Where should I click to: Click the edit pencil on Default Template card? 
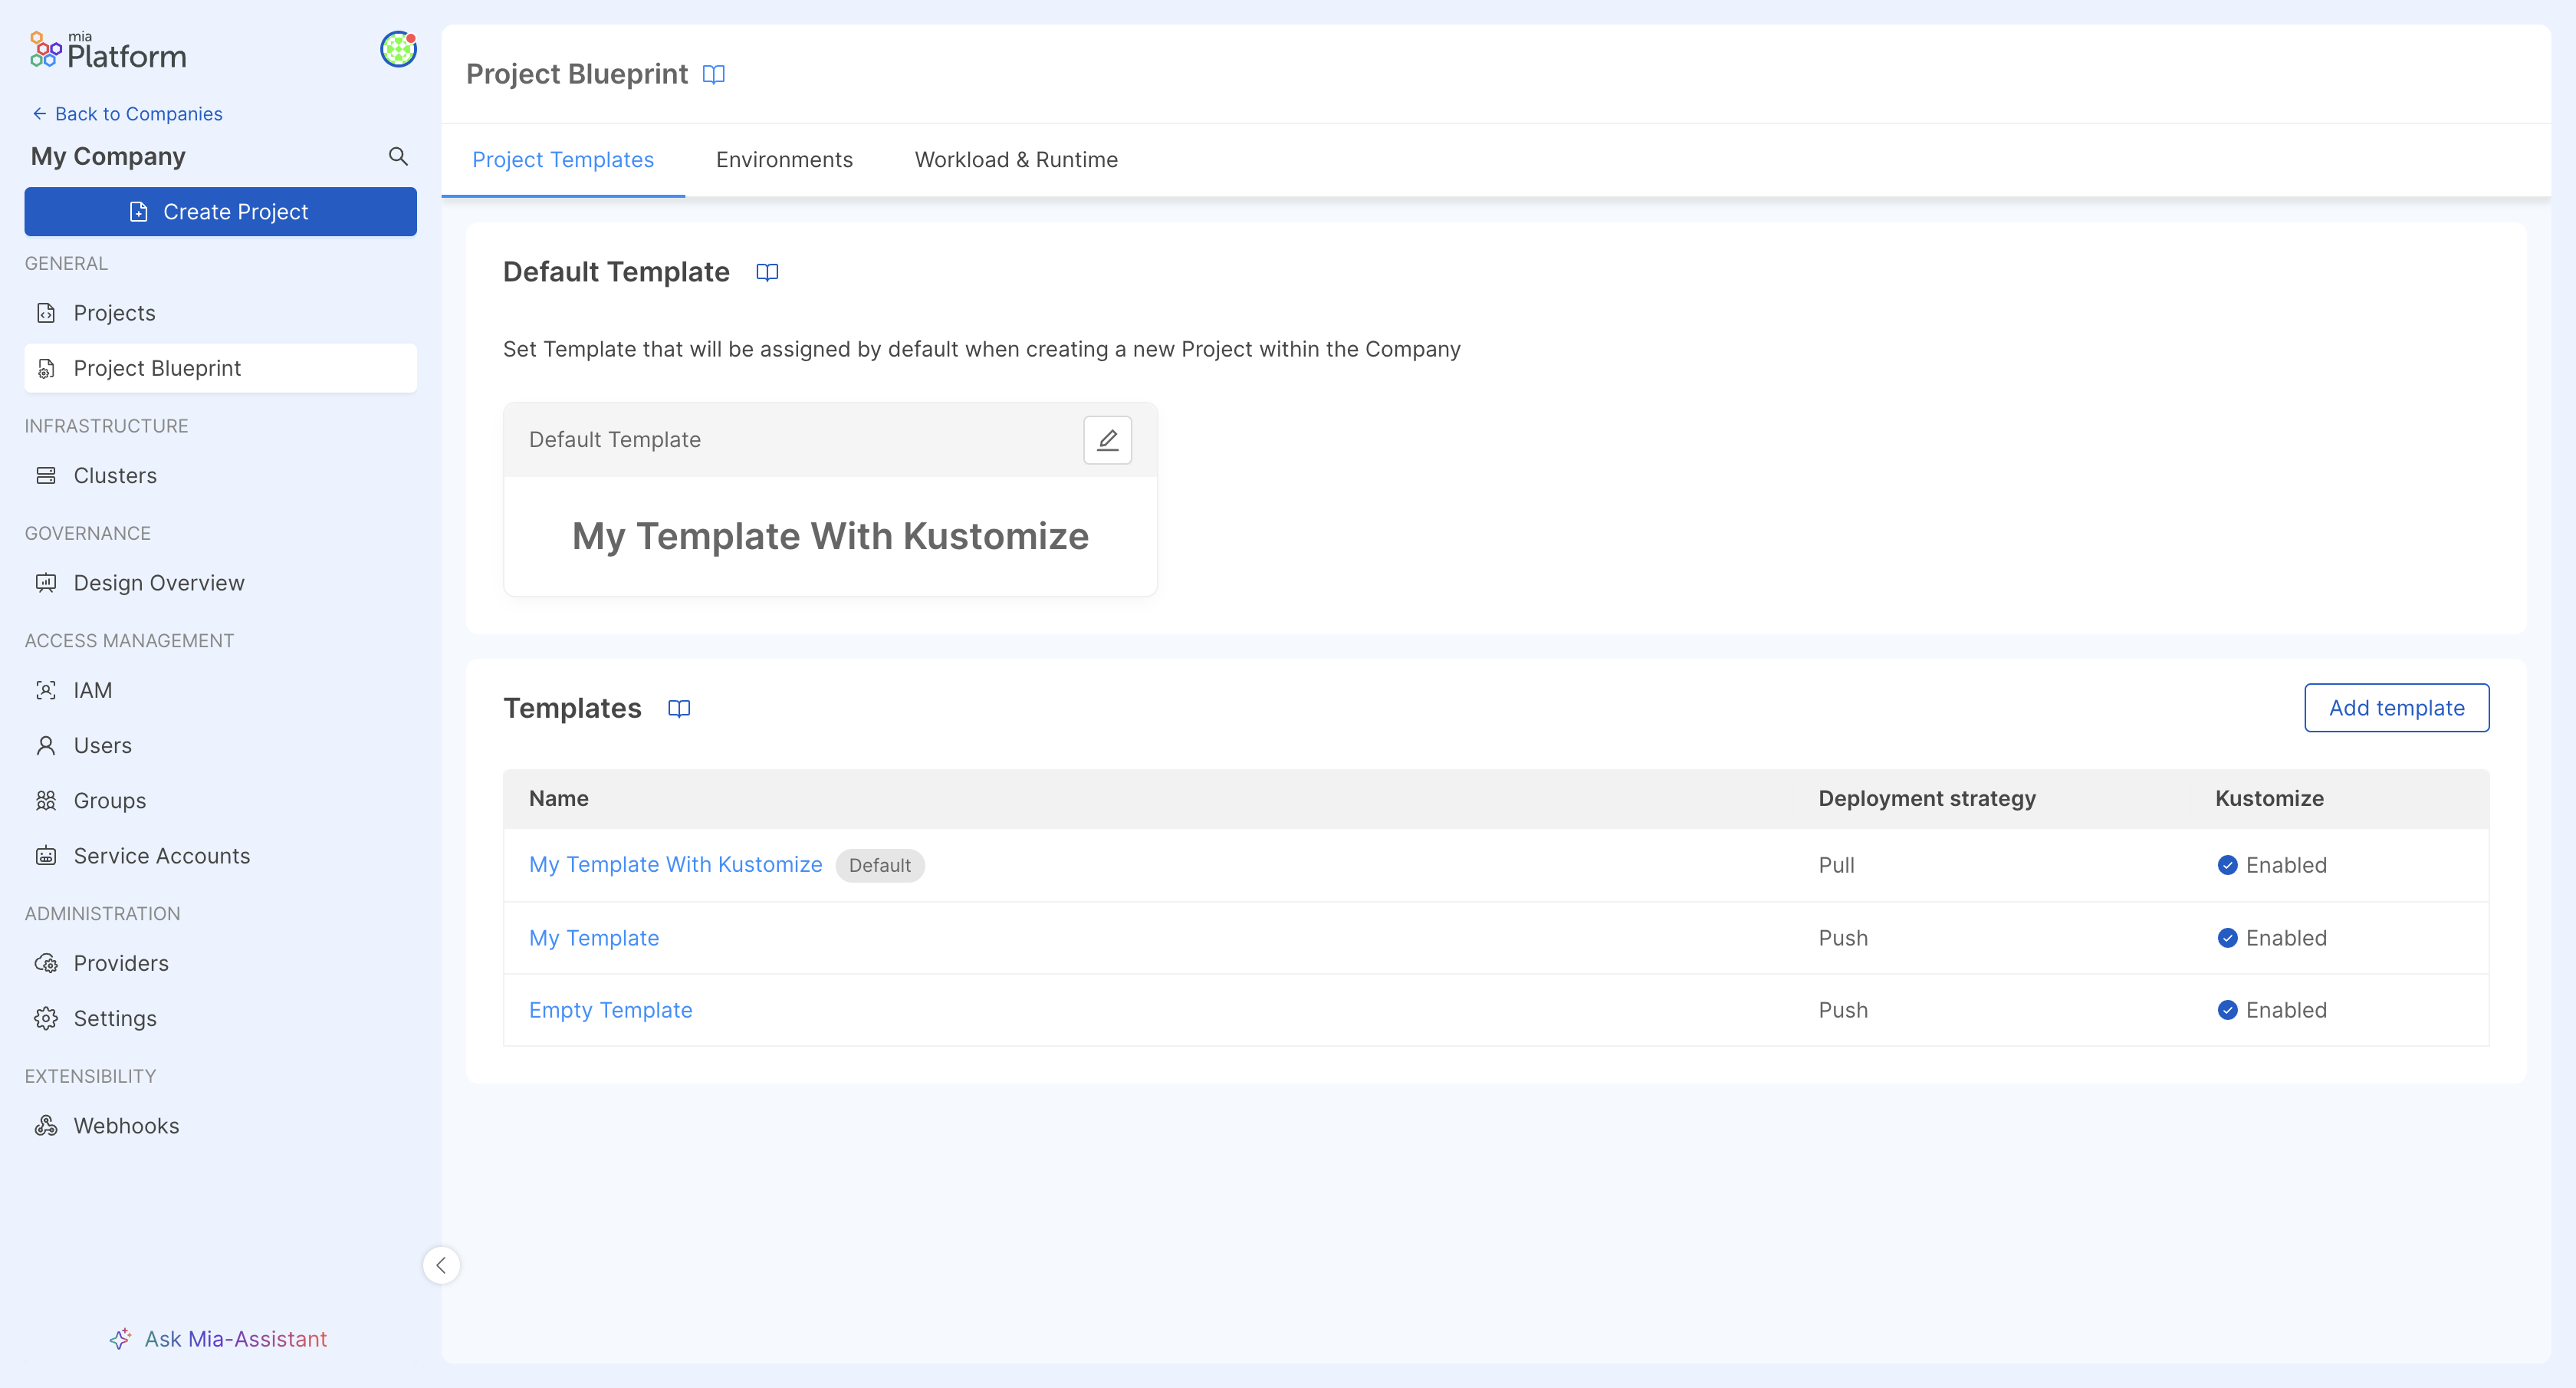(x=1107, y=440)
